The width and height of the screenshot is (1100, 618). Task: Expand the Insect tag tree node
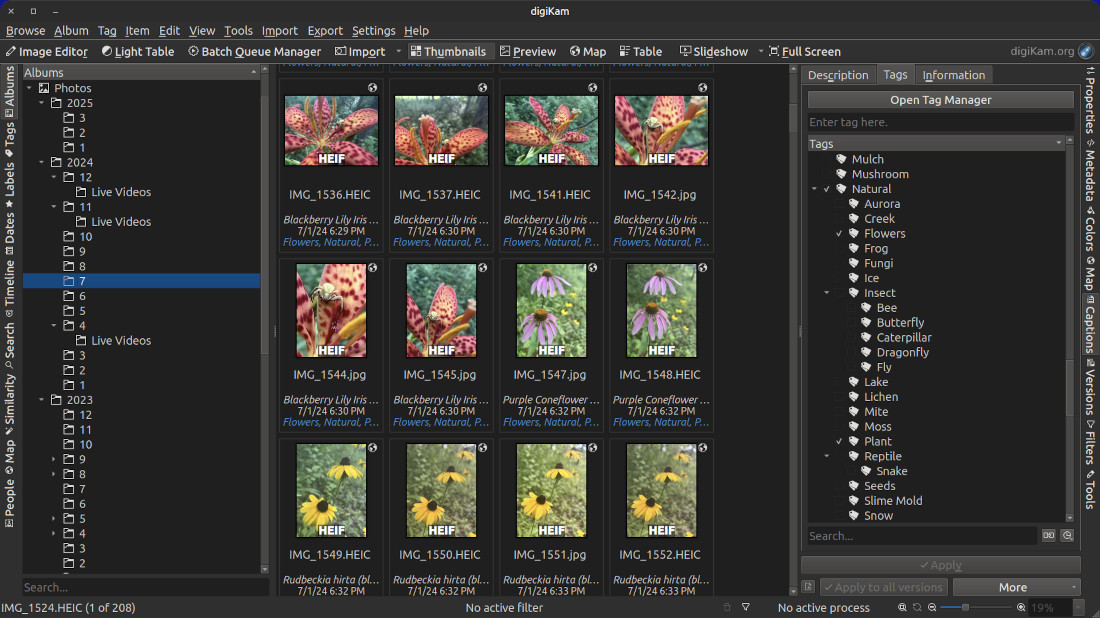[x=826, y=292]
